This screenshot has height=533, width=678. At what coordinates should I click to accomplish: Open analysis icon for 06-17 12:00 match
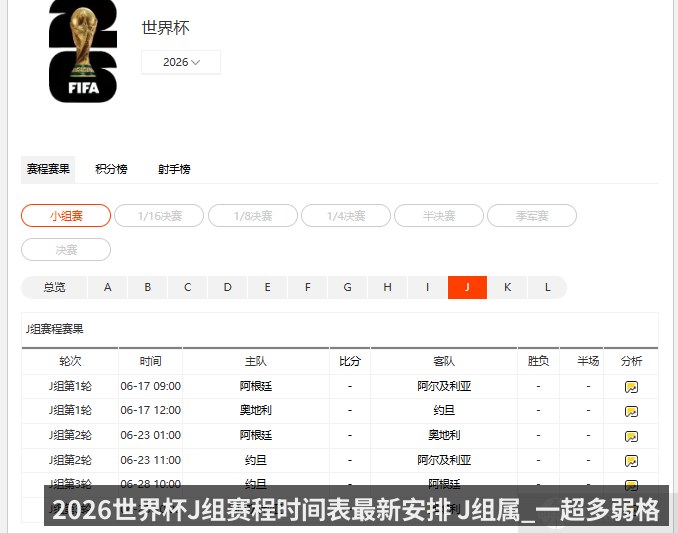631,412
